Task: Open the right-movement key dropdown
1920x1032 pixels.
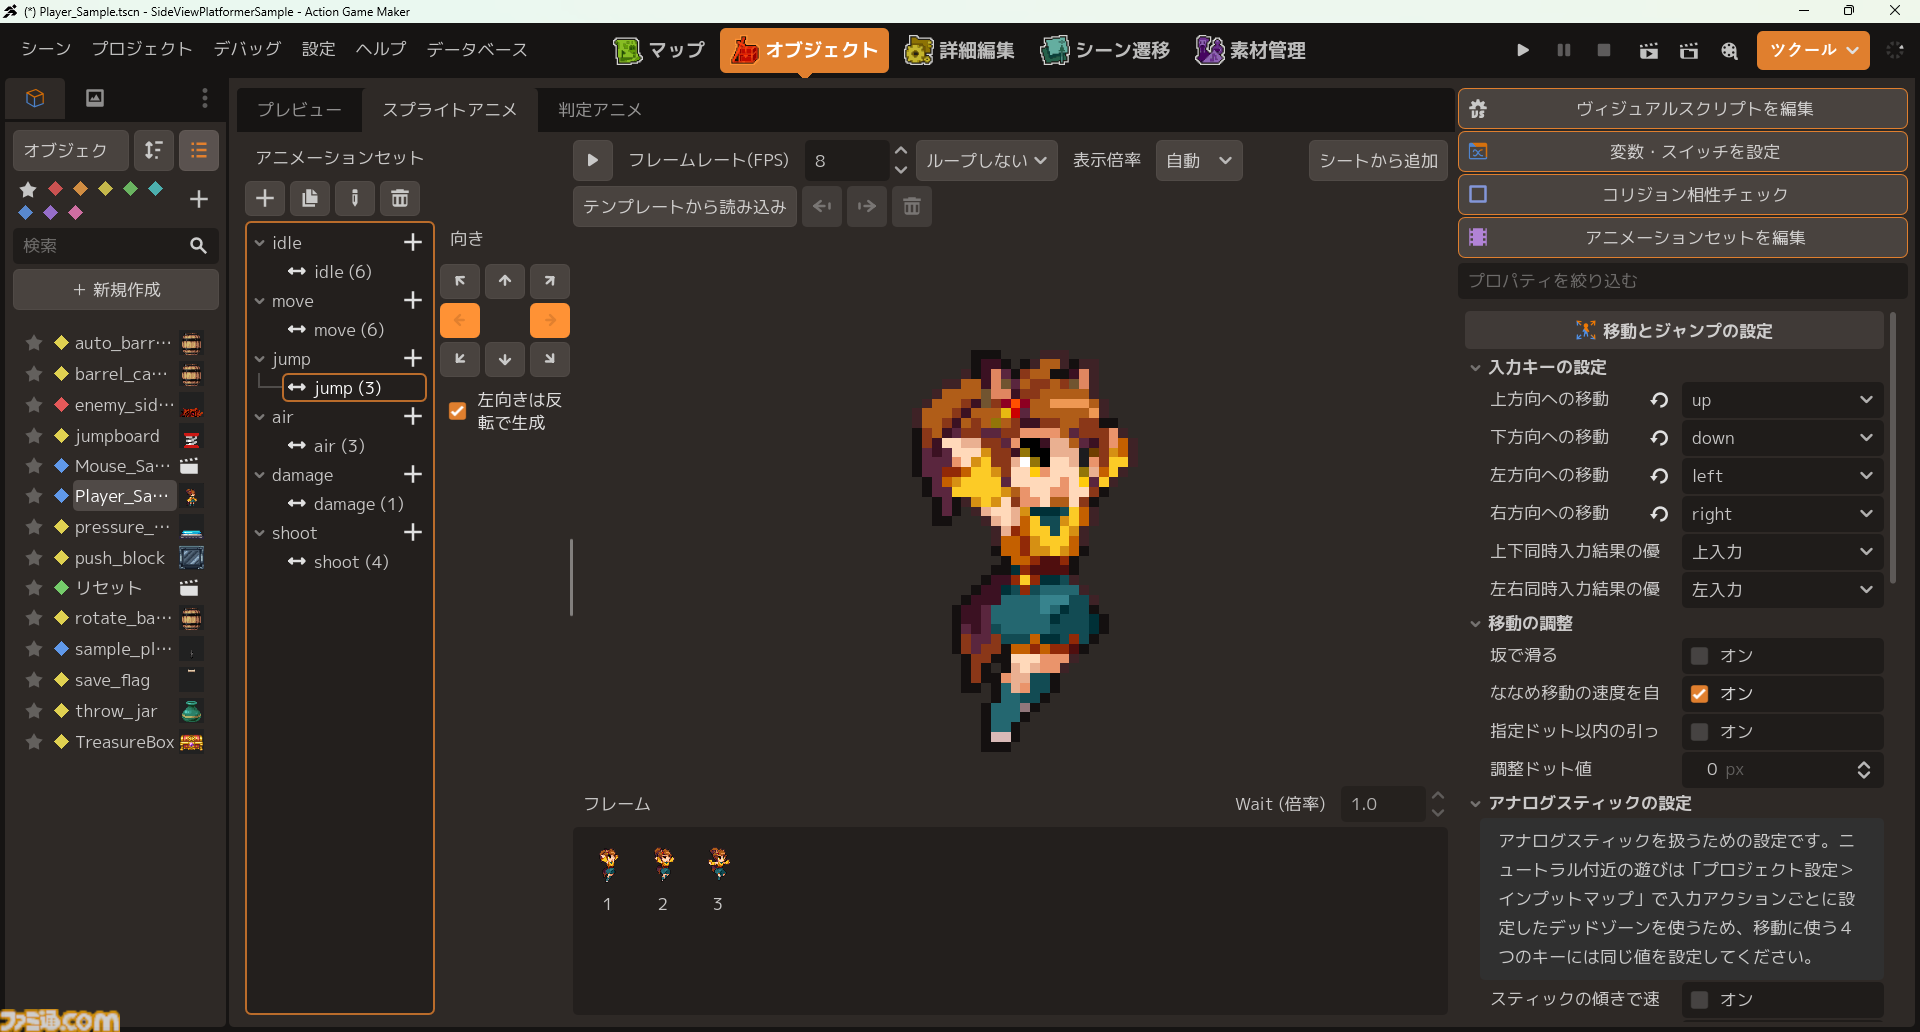Action: [1782, 514]
